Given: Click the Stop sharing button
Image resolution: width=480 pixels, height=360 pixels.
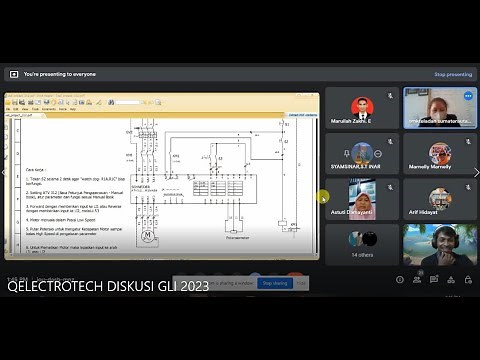Looking at the screenshot, I should pos(275,283).
